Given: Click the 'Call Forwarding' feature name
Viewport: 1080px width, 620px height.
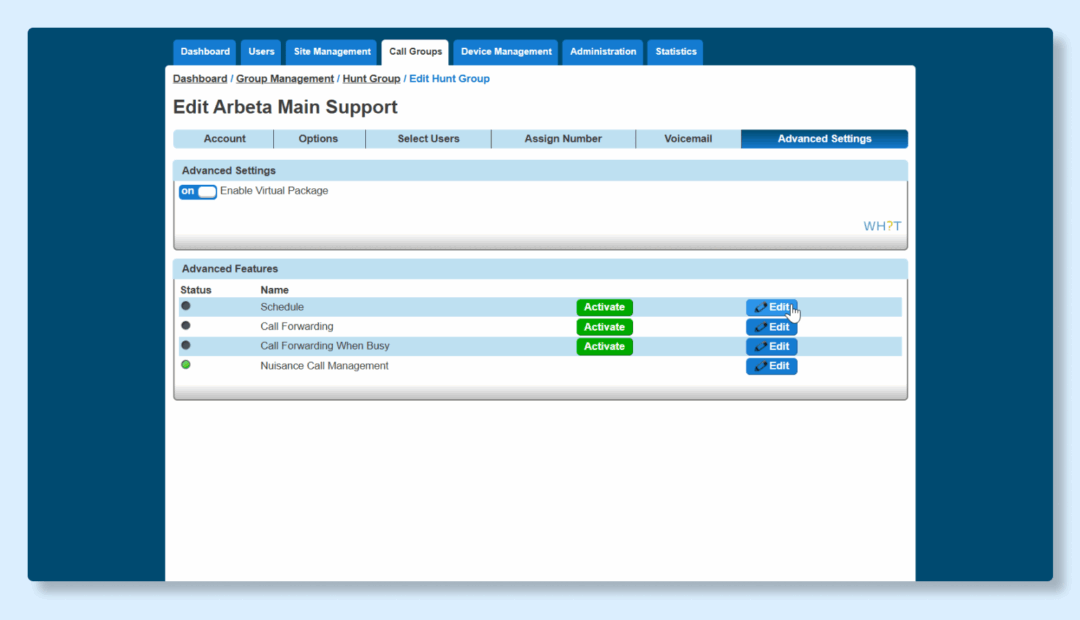Looking at the screenshot, I should click(x=297, y=327).
